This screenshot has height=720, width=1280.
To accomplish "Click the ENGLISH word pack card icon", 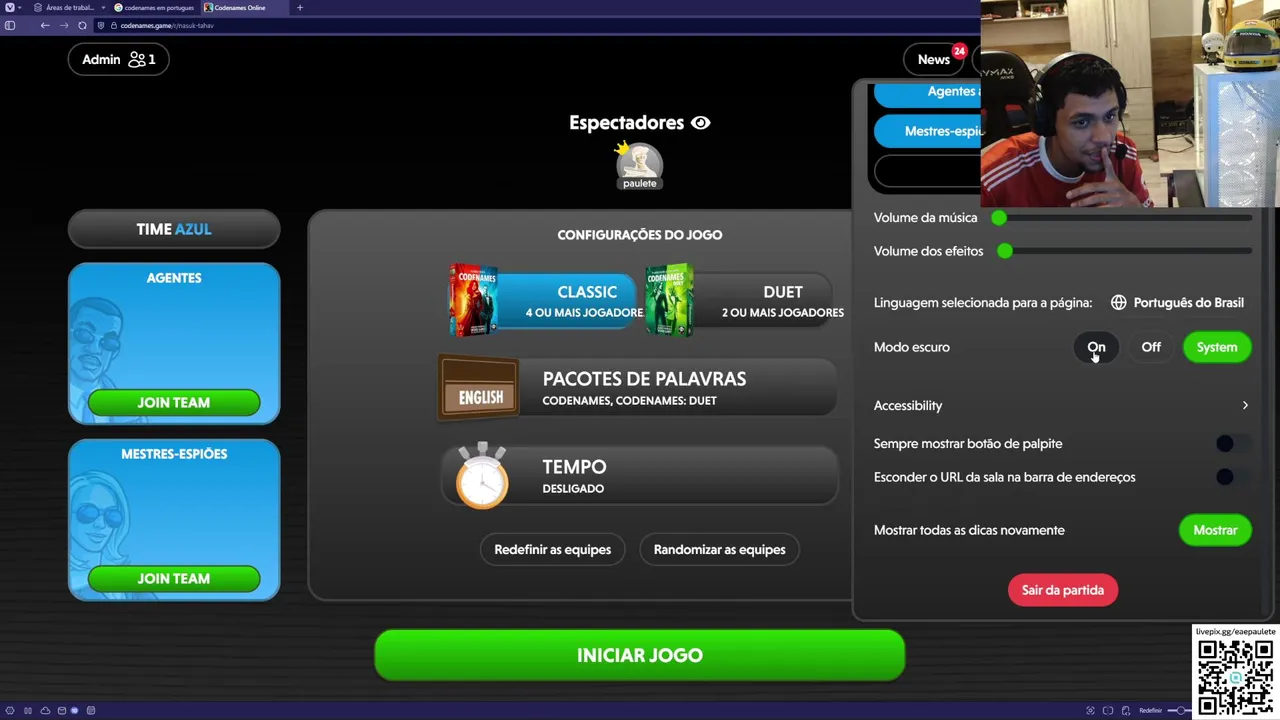I will tap(479, 387).
